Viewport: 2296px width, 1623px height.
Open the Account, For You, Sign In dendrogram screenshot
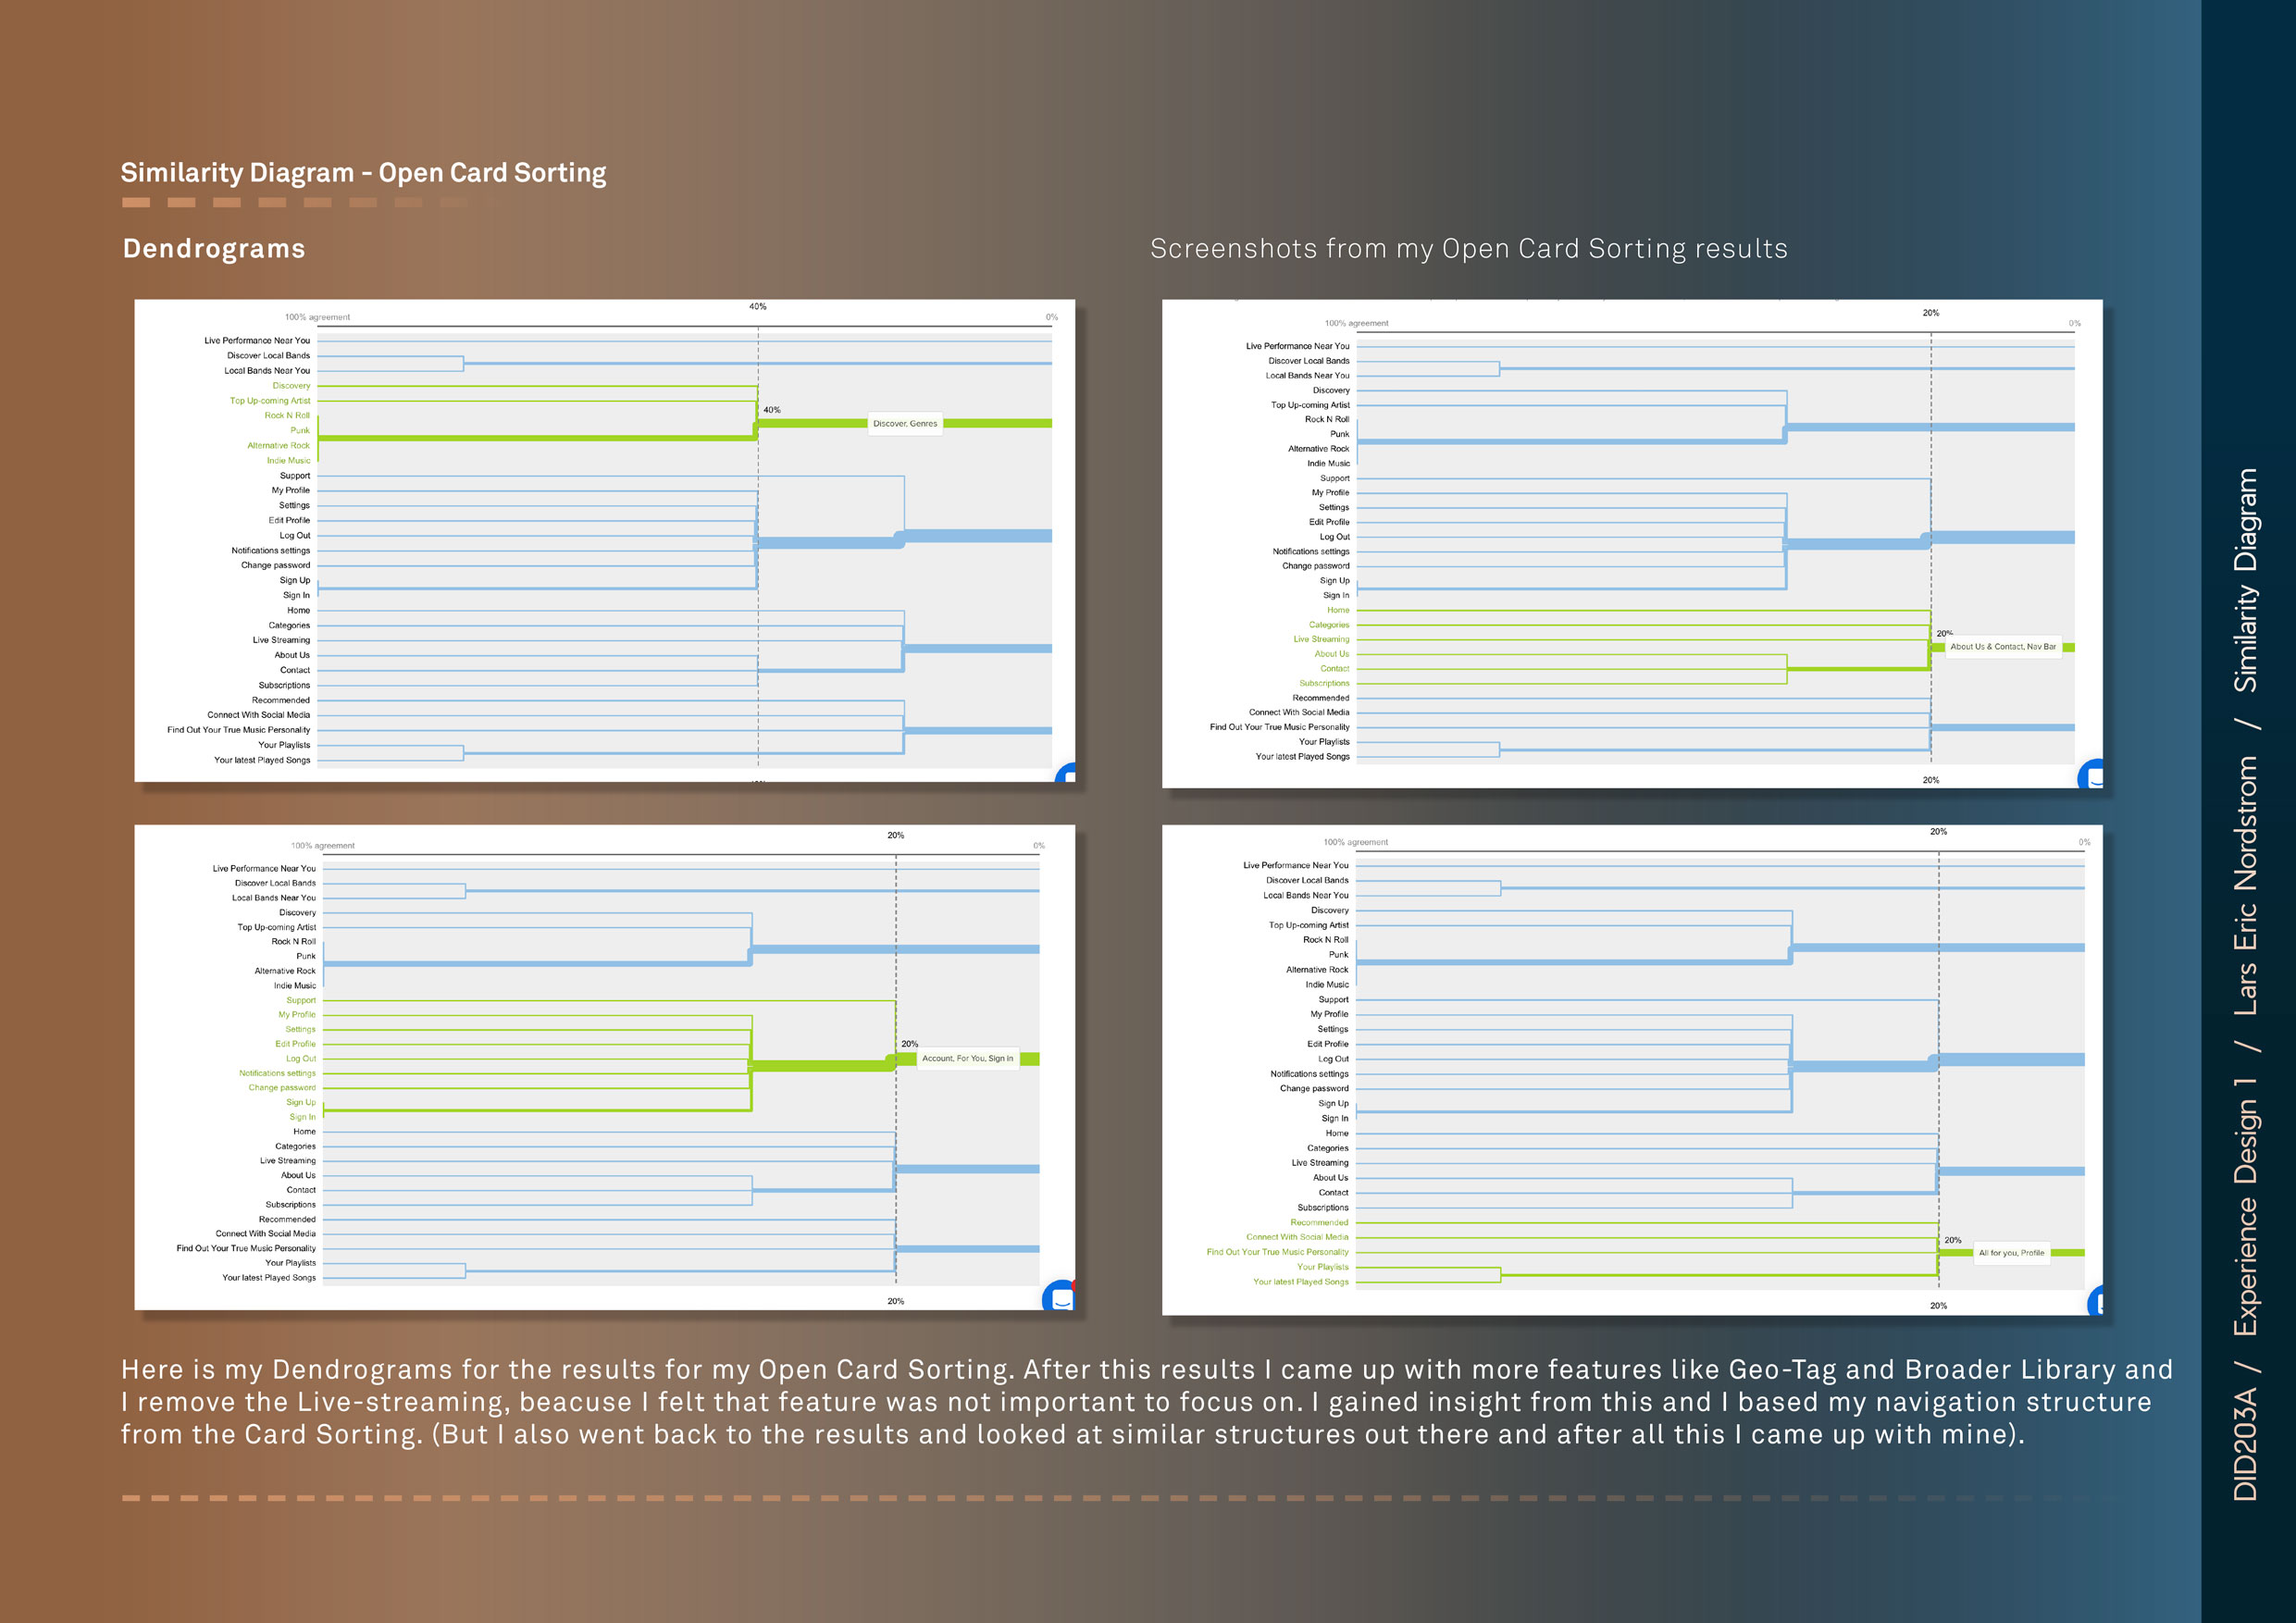click(605, 1068)
